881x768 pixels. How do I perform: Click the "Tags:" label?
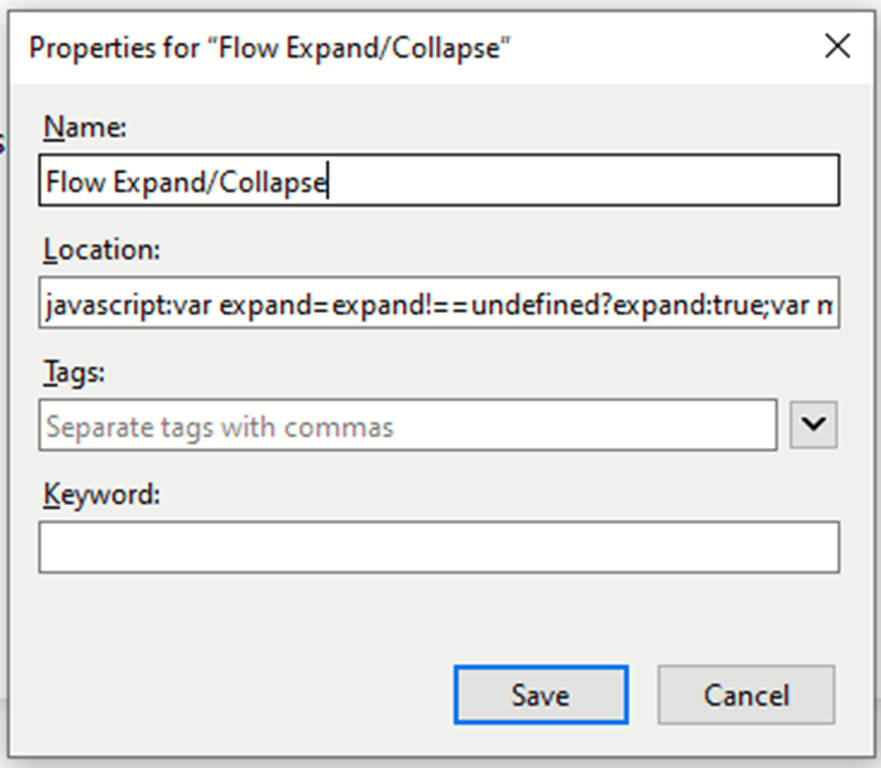(76, 371)
